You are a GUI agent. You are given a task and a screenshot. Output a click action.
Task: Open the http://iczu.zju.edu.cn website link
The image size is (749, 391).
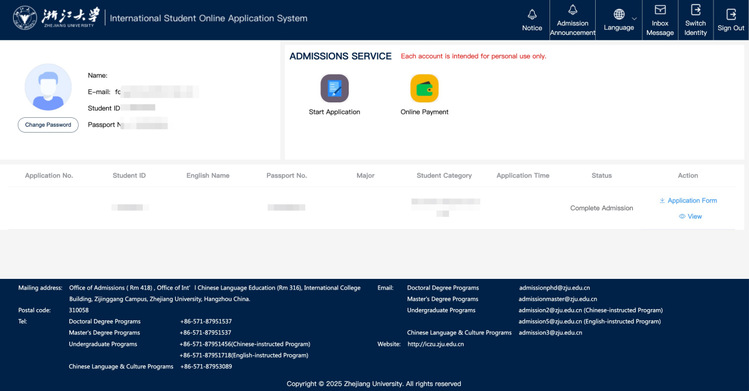pyautogui.click(x=436, y=344)
